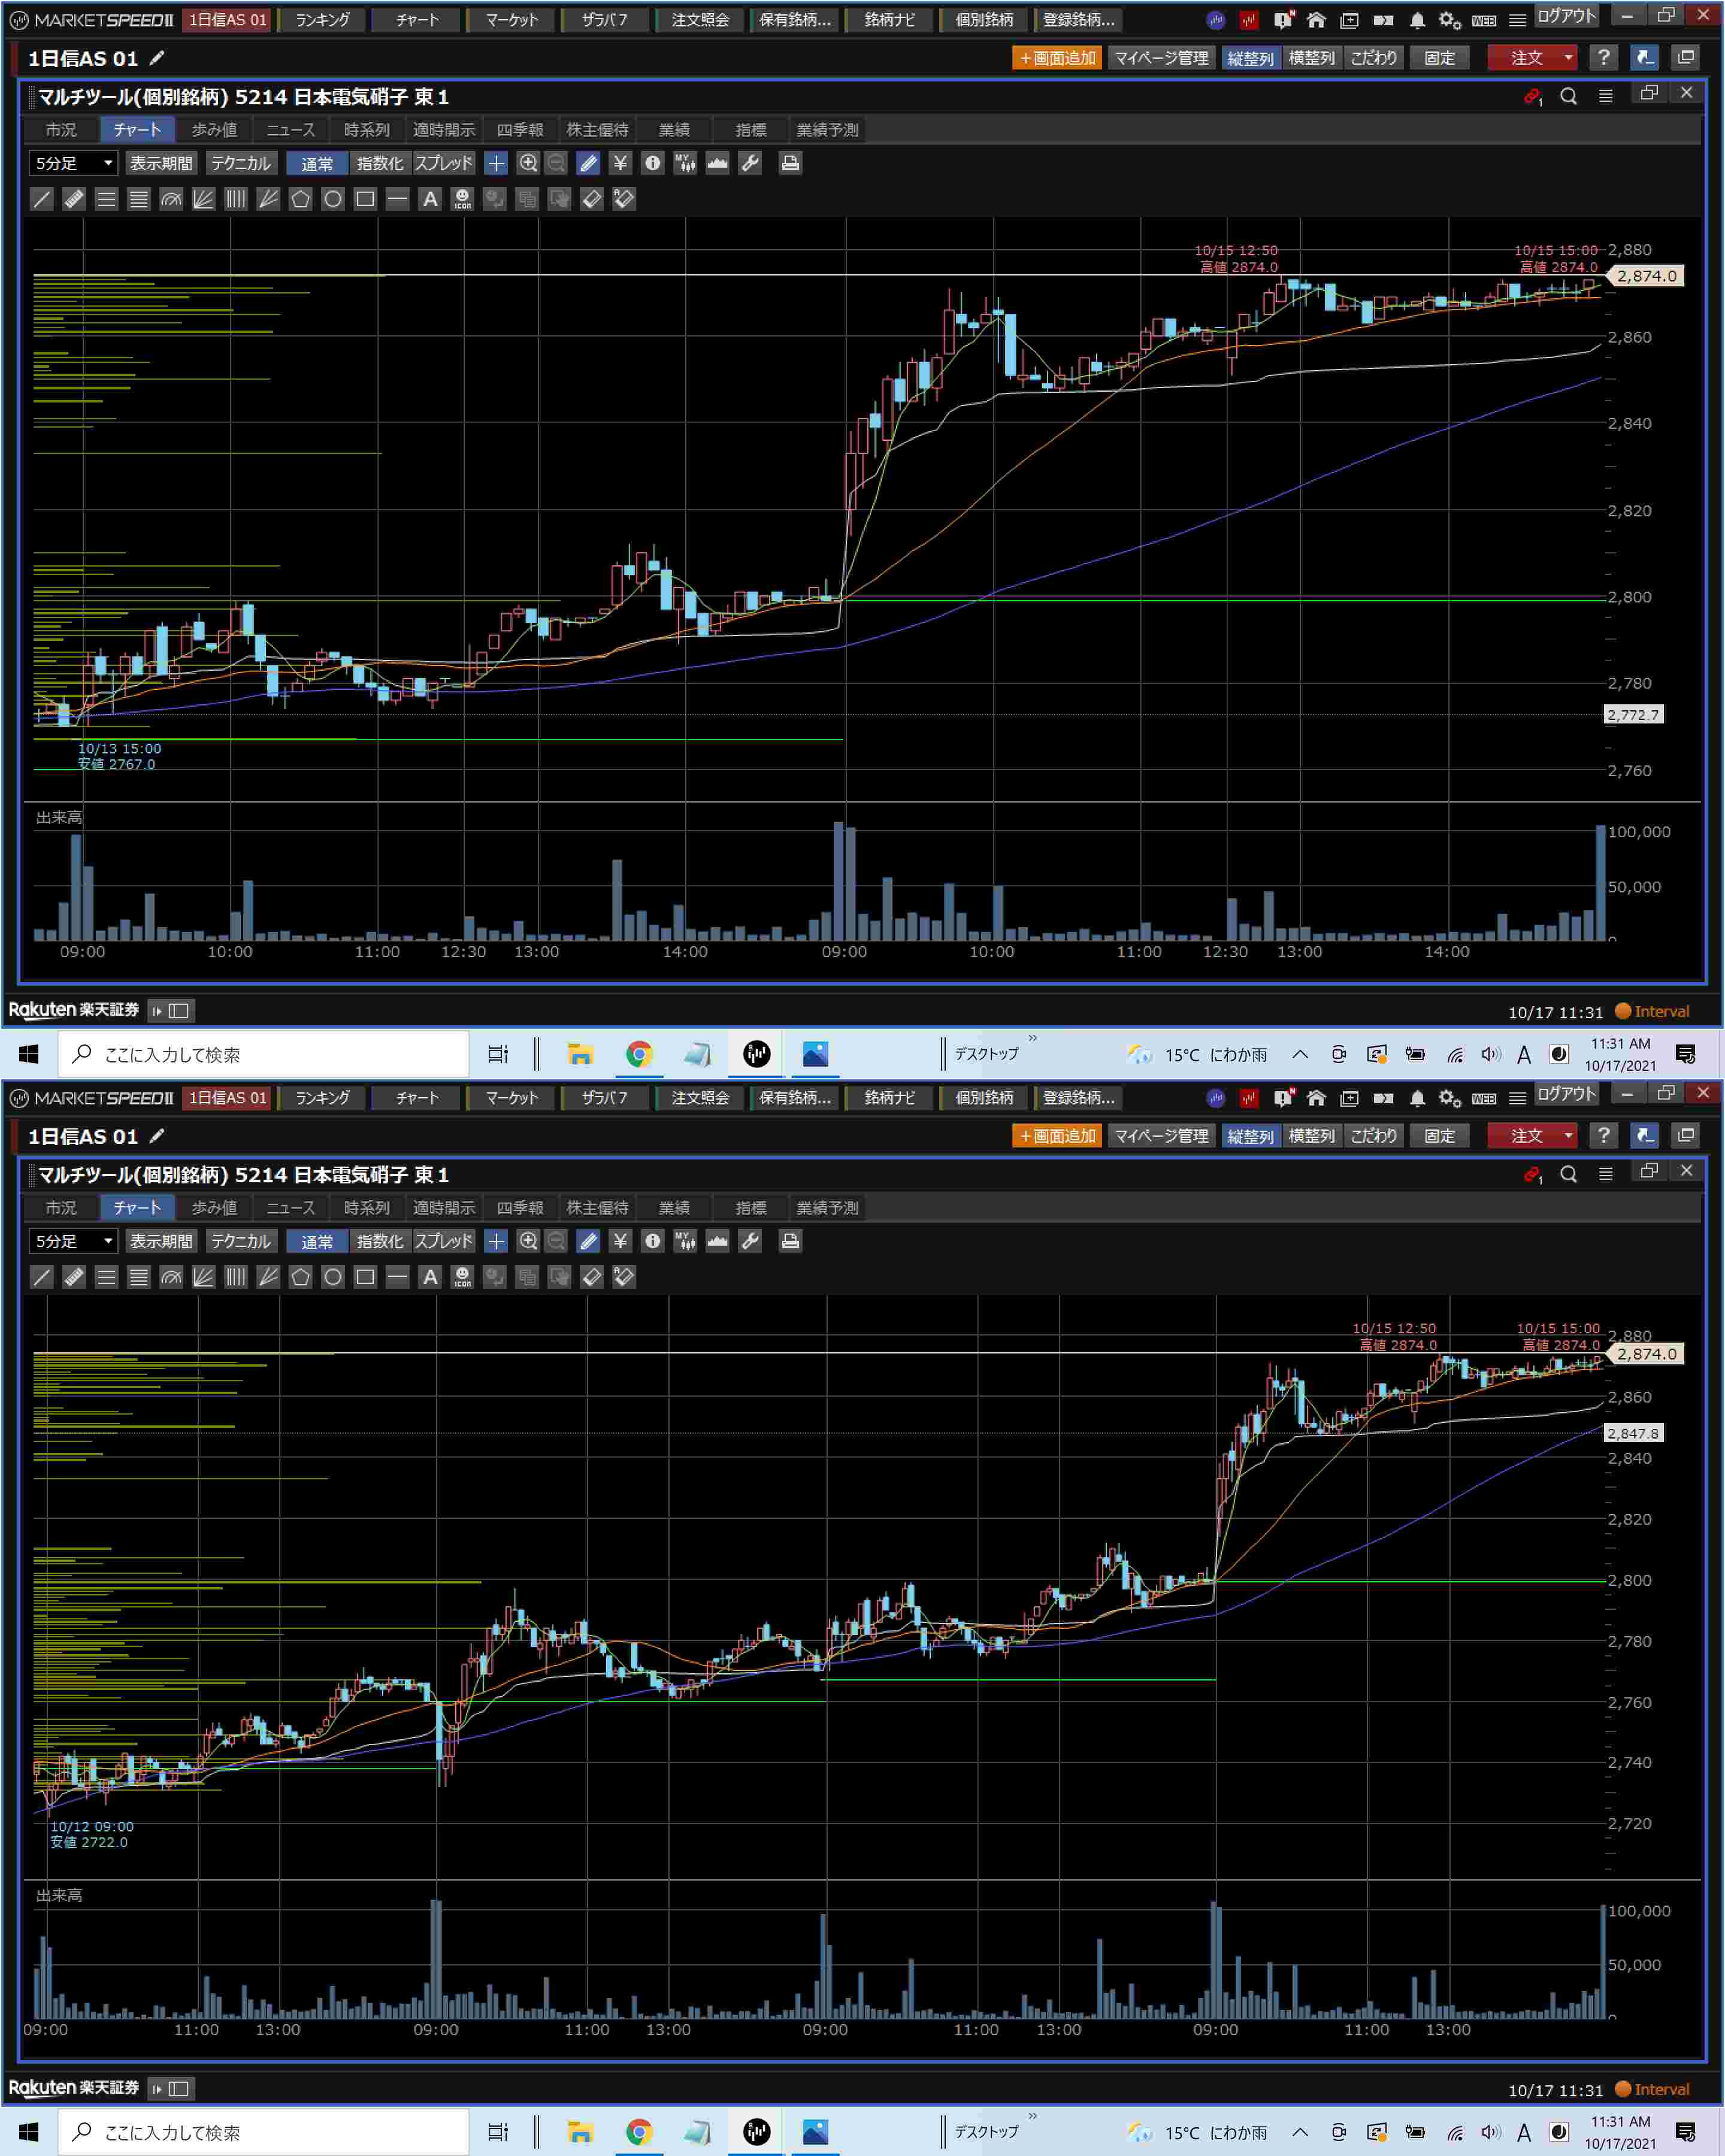Click the orange ＋画面追加 button in top header

click(1057, 58)
